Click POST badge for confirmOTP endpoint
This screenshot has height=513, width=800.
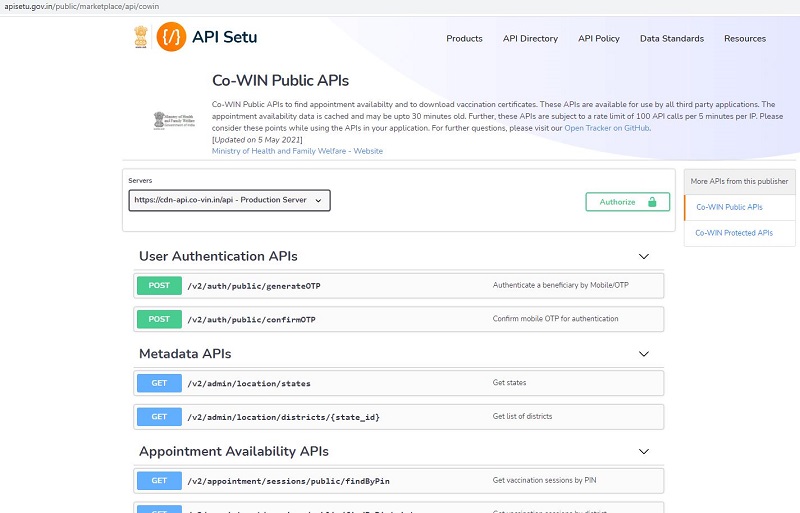159,319
